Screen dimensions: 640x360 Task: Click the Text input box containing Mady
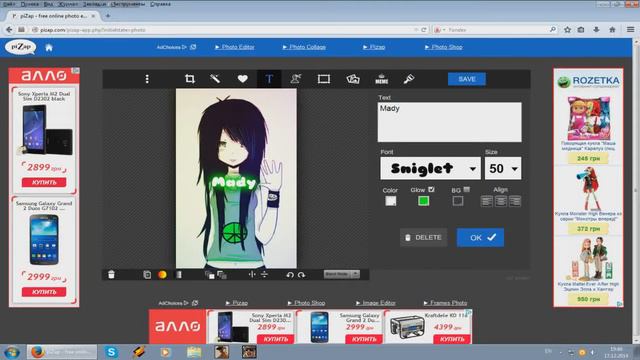(449, 122)
